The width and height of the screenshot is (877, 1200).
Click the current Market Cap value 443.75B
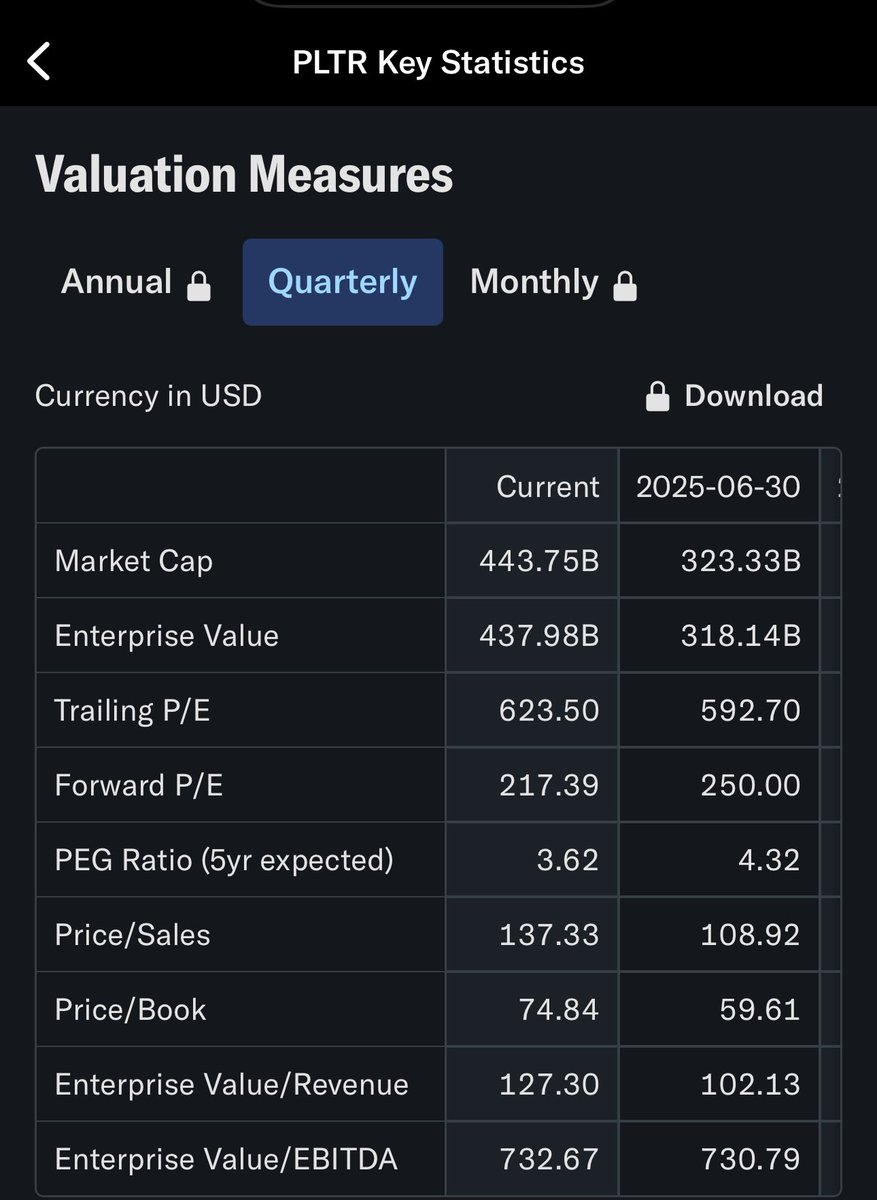pos(539,561)
